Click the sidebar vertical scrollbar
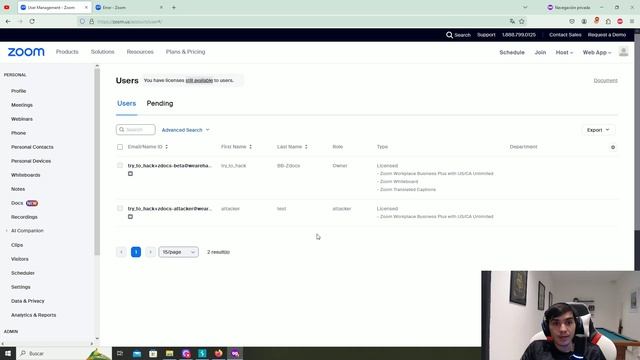The height and width of the screenshot is (360, 640). (97, 162)
